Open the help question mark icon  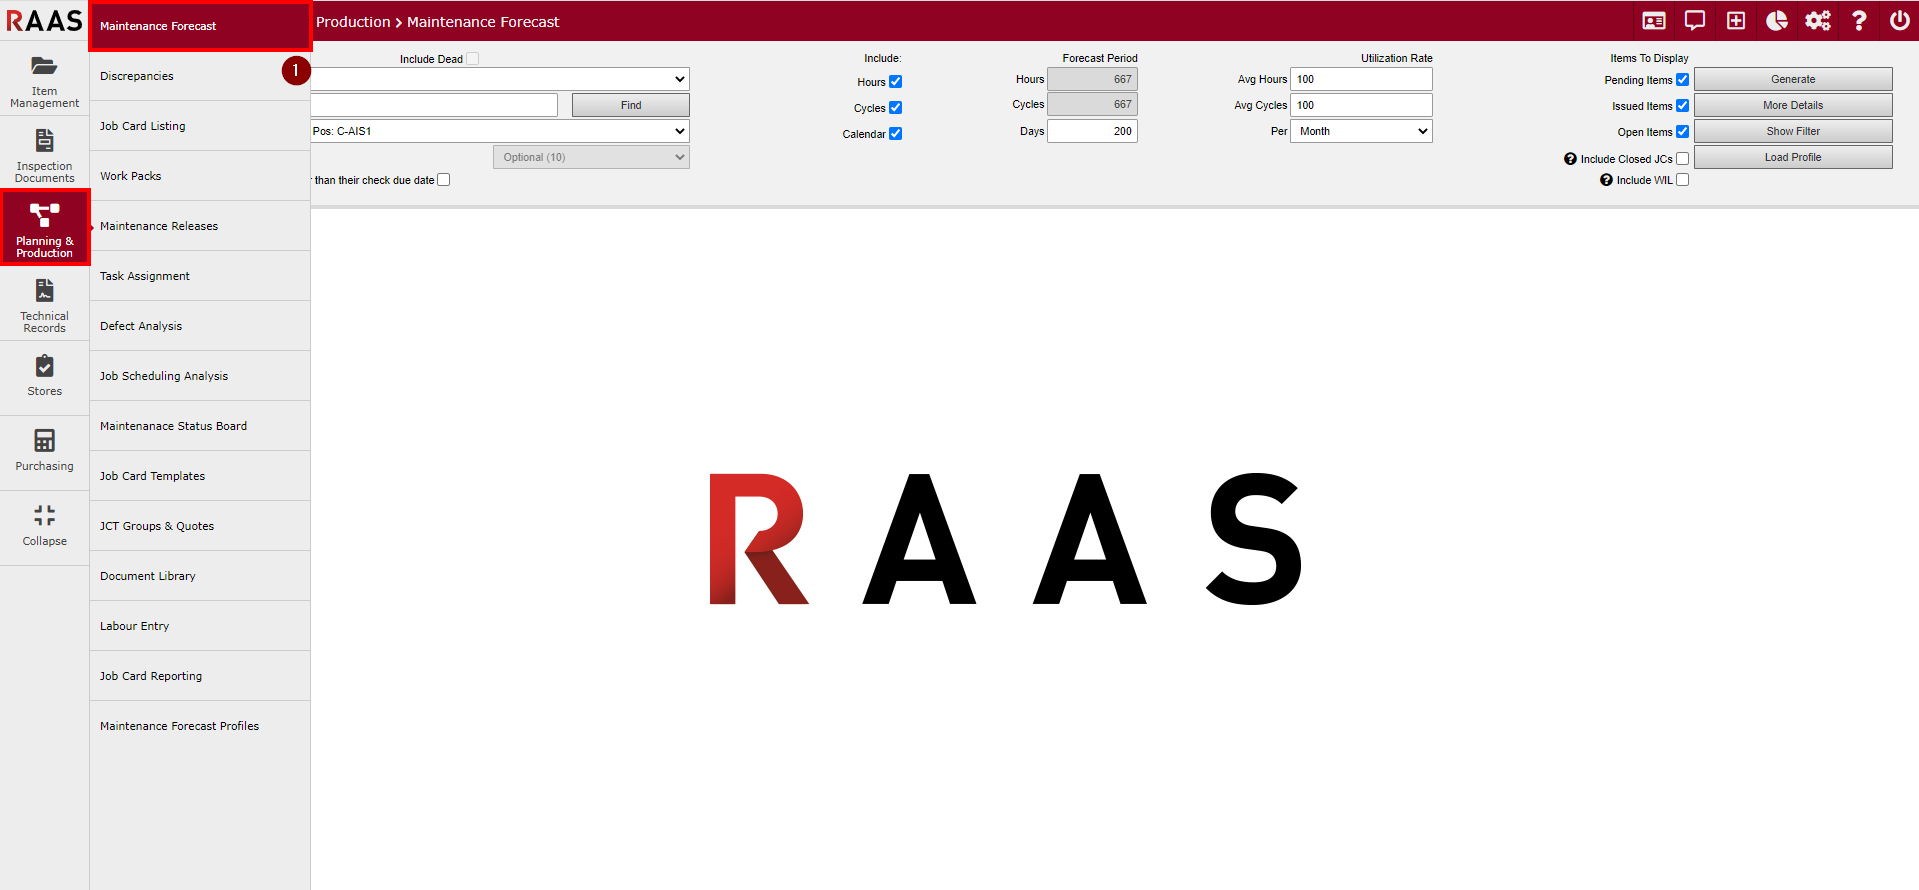click(x=1858, y=21)
